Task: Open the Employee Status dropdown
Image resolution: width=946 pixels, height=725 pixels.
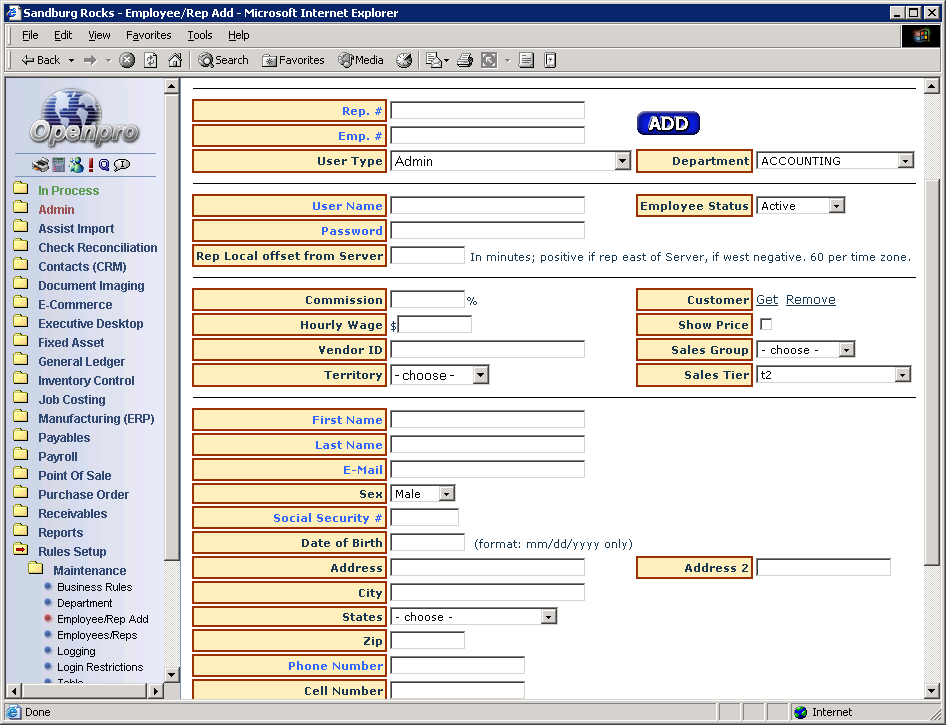Action: (x=837, y=206)
